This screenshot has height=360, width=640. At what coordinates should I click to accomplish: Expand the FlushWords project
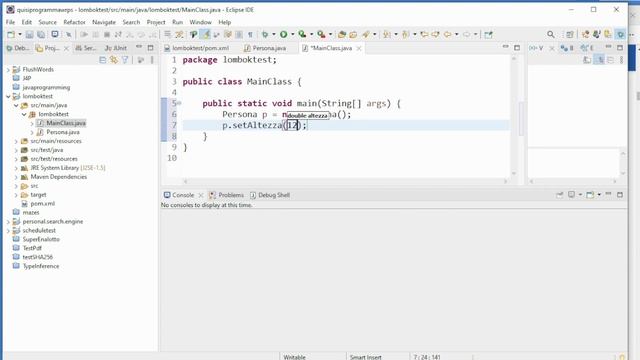tap(8, 69)
